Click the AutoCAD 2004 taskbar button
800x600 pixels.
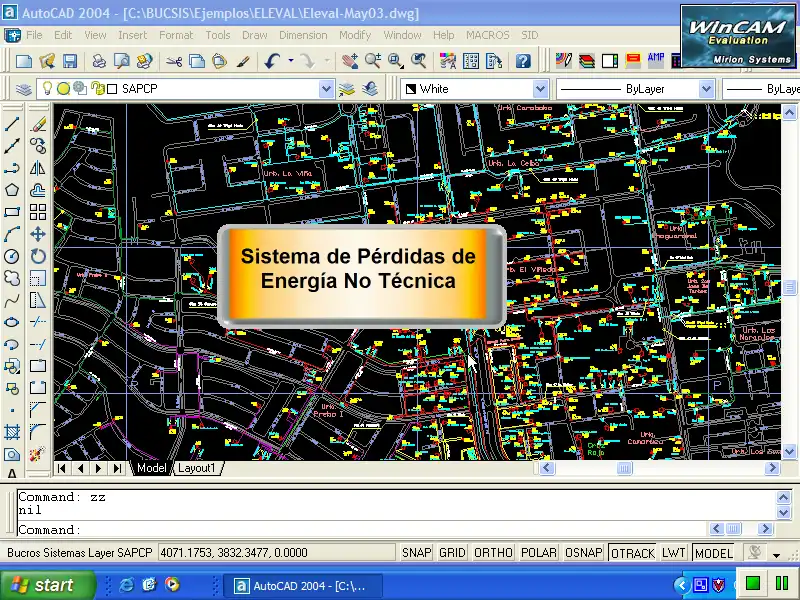[302, 585]
